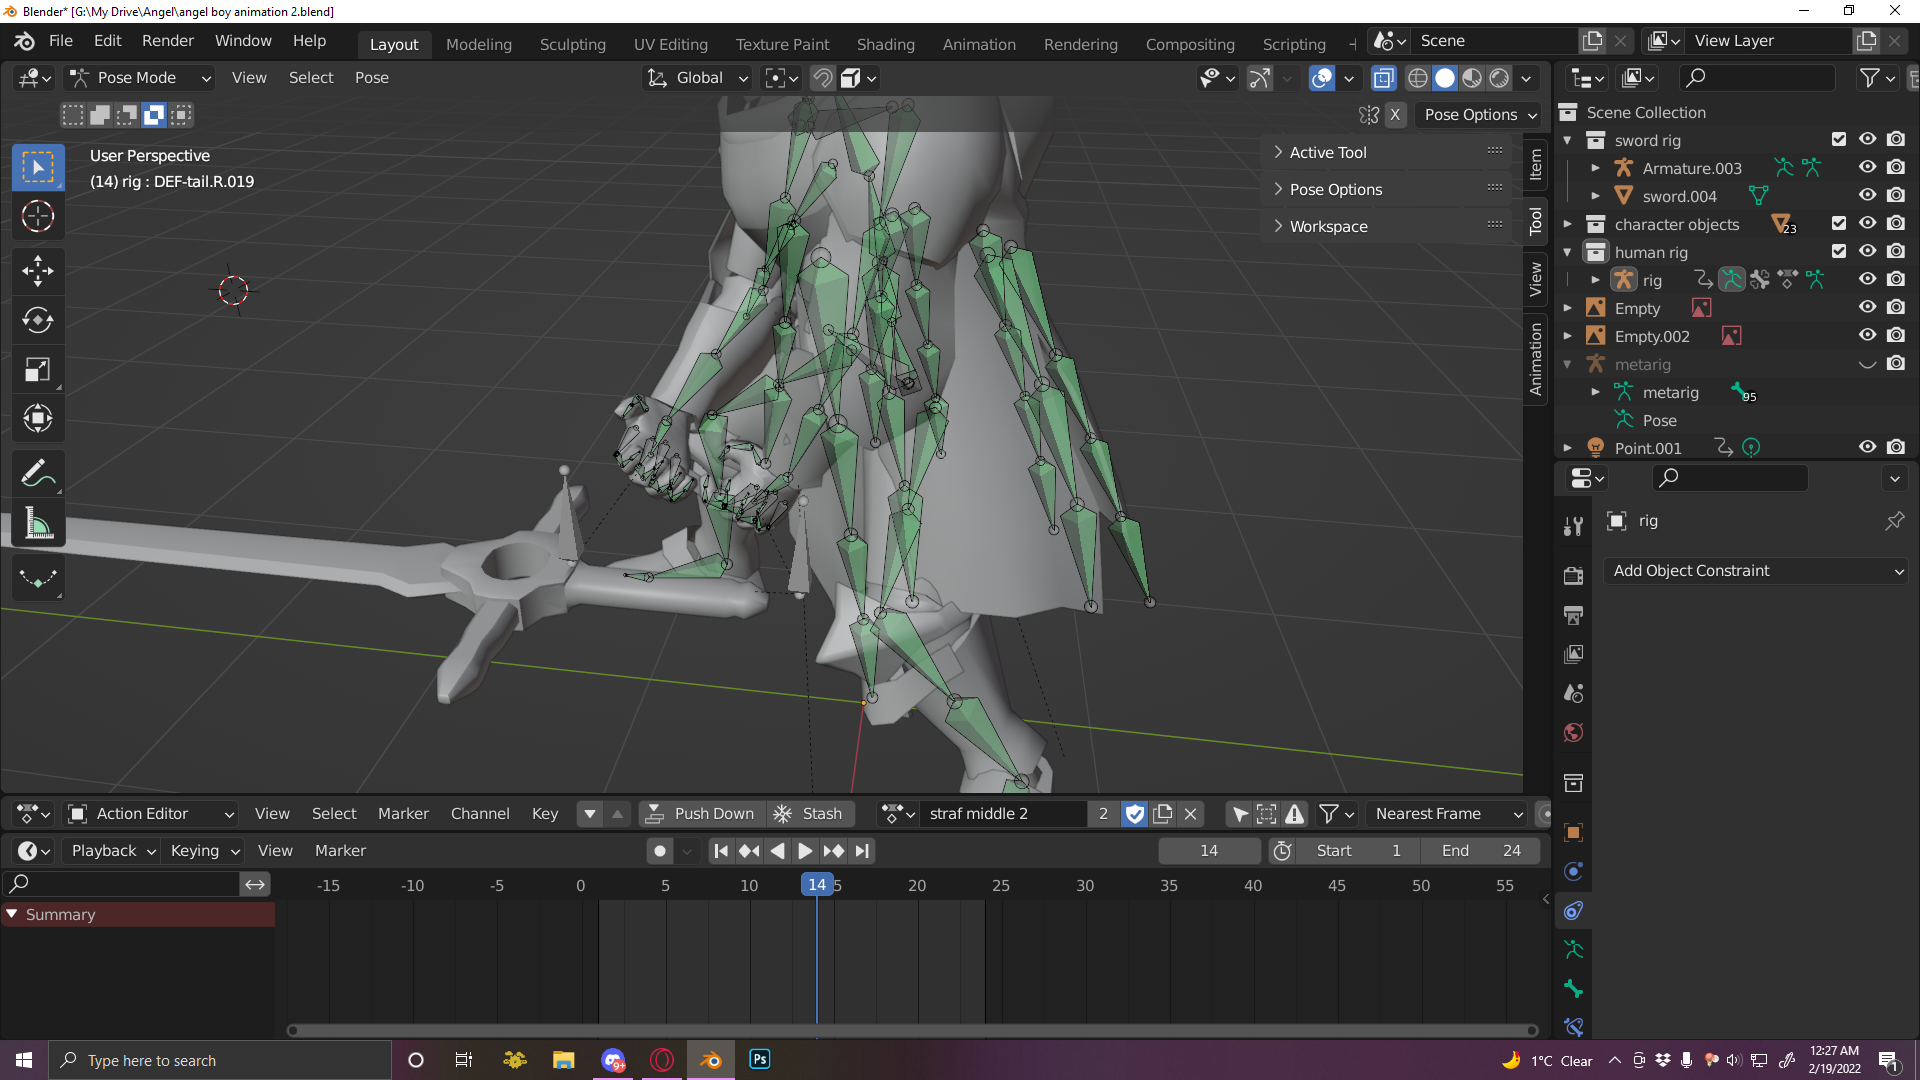The image size is (1920, 1080).
Task: Open the Nearest Frame snapping dropdown
Action: click(1445, 814)
